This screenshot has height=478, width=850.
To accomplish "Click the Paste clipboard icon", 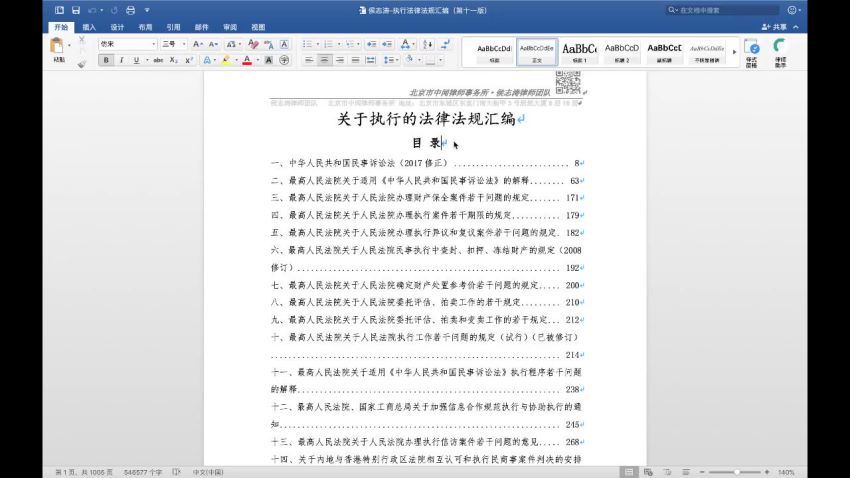I will pos(56,46).
